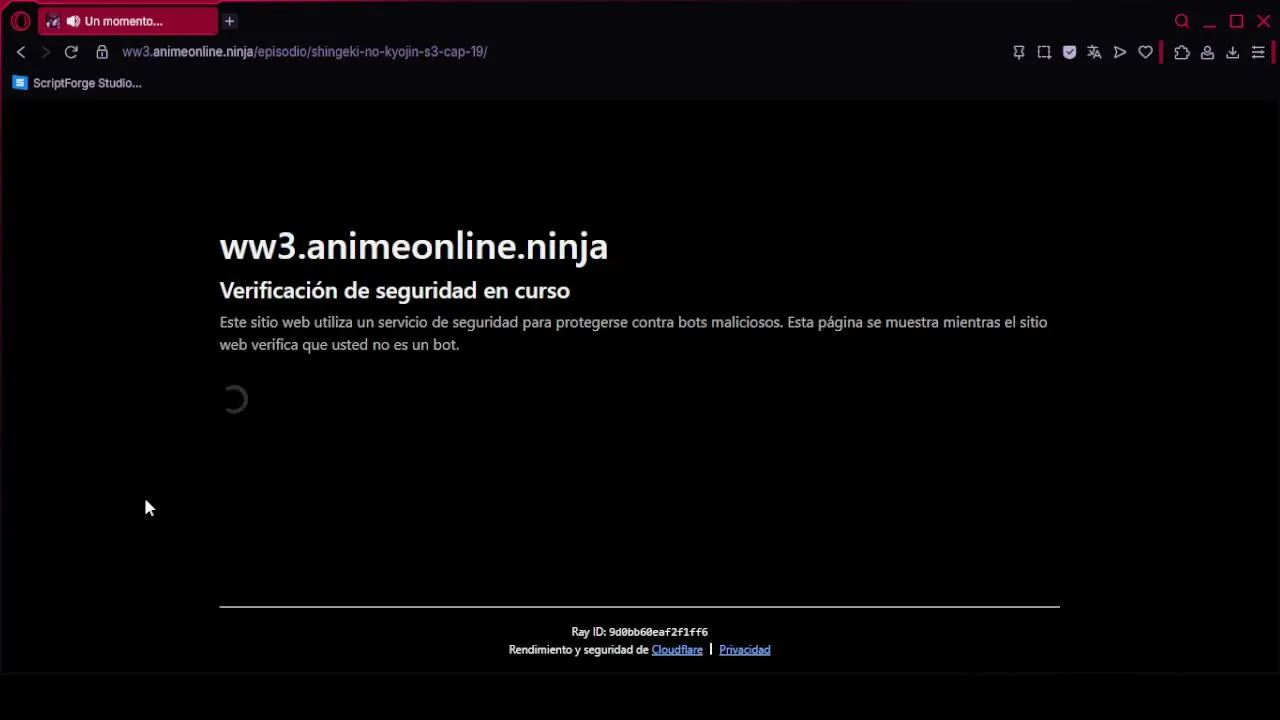
Task: Search open tabs with the magnifier icon
Action: [x=1182, y=21]
